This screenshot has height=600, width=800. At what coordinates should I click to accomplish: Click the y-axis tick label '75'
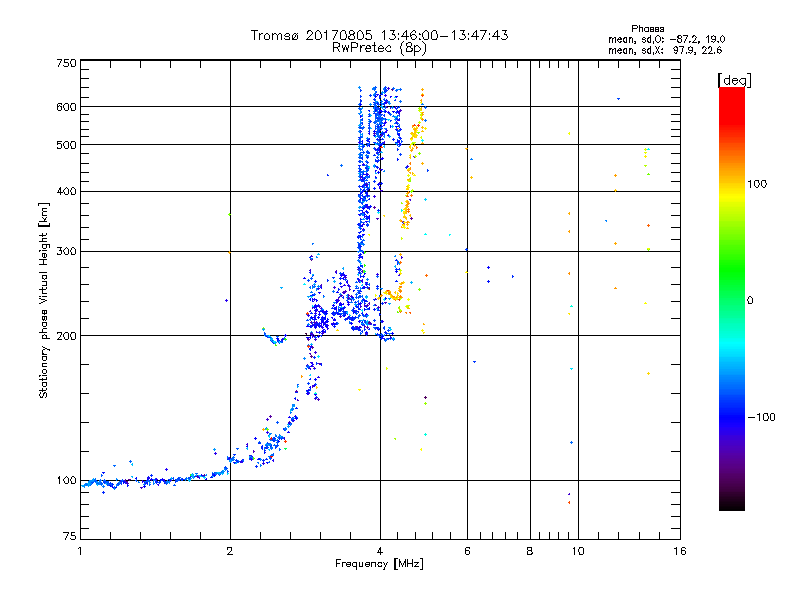(70, 536)
